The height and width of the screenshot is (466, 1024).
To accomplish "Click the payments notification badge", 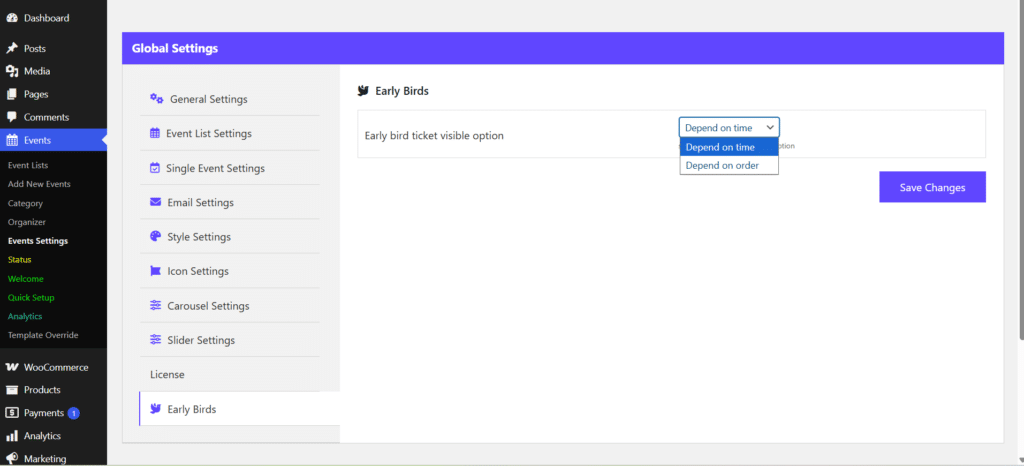I will click(74, 413).
